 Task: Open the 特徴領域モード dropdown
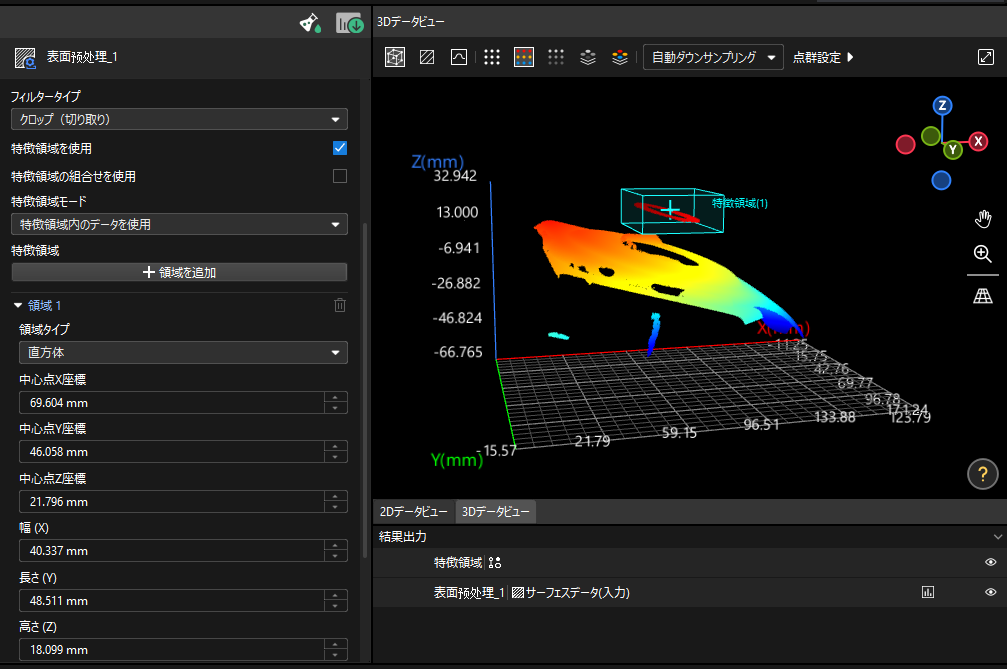click(x=179, y=225)
